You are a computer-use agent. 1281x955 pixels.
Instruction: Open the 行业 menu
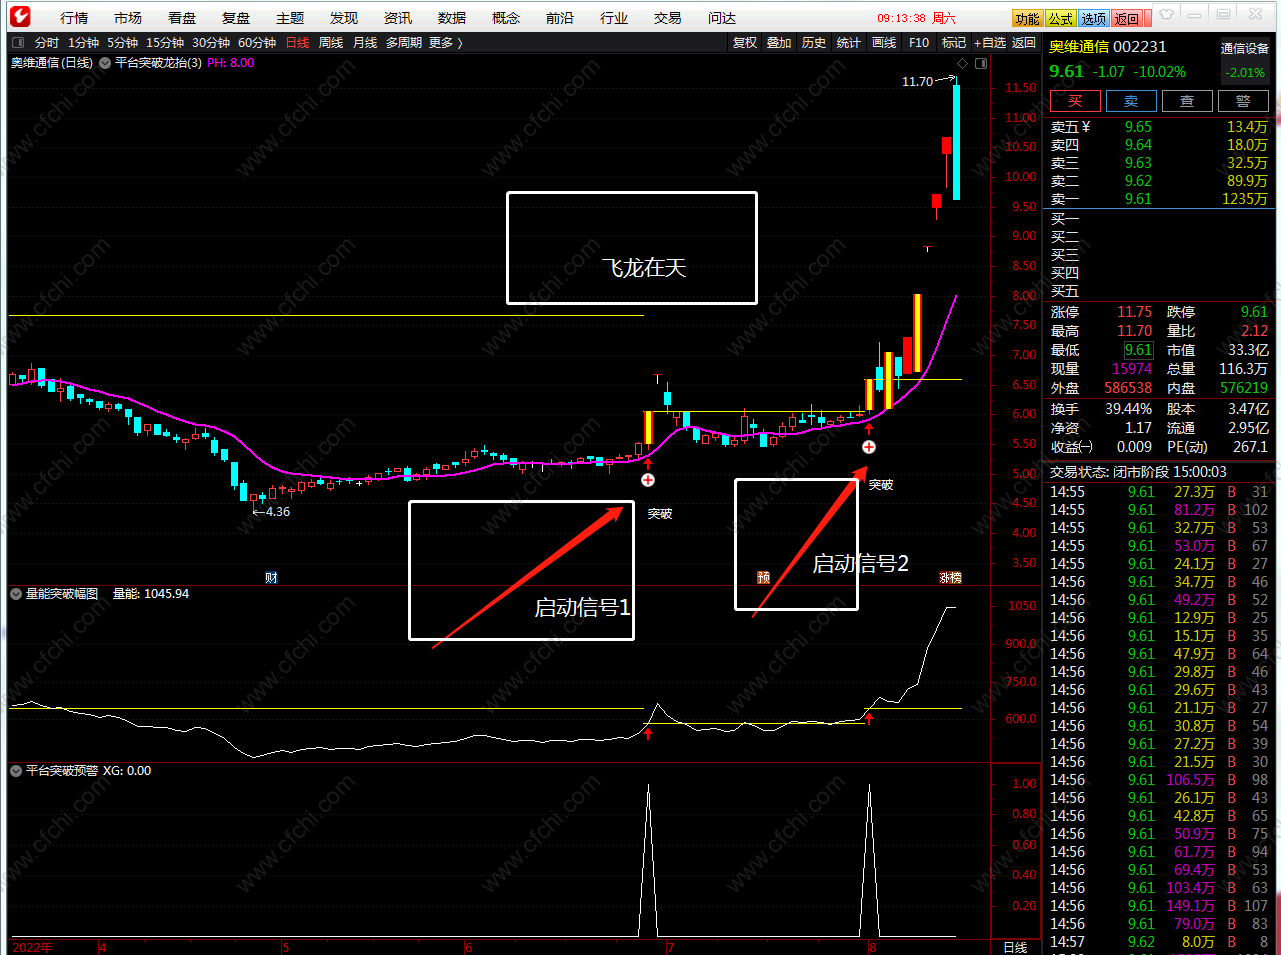coord(614,18)
